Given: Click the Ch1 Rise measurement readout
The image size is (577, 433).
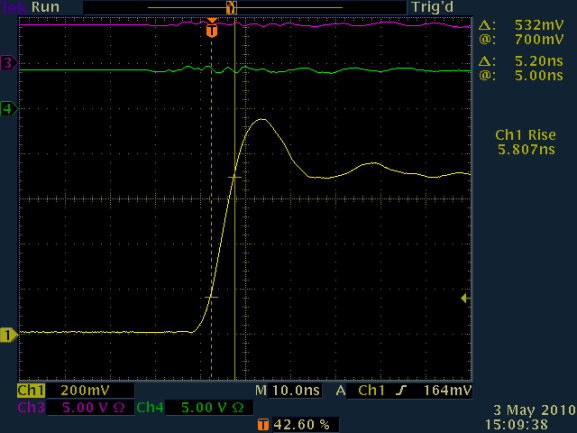Looking at the screenshot, I should coord(526,142).
